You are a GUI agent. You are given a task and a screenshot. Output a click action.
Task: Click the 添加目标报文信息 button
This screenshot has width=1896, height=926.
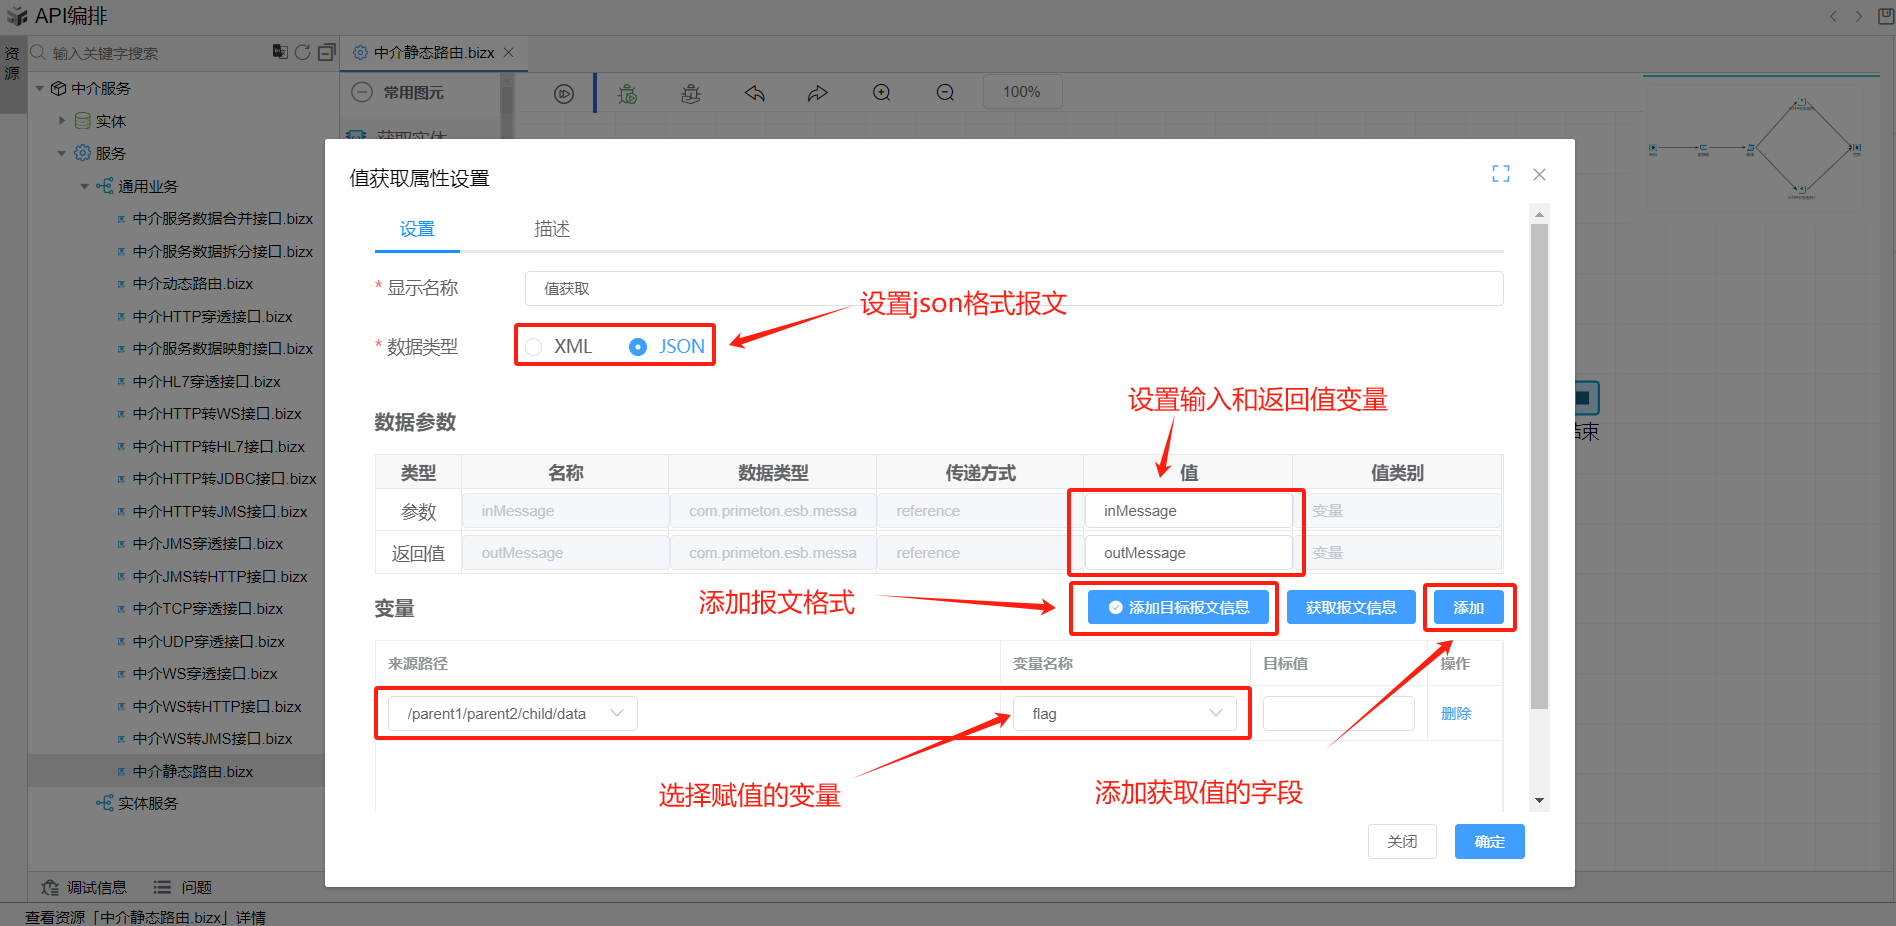[1178, 608]
